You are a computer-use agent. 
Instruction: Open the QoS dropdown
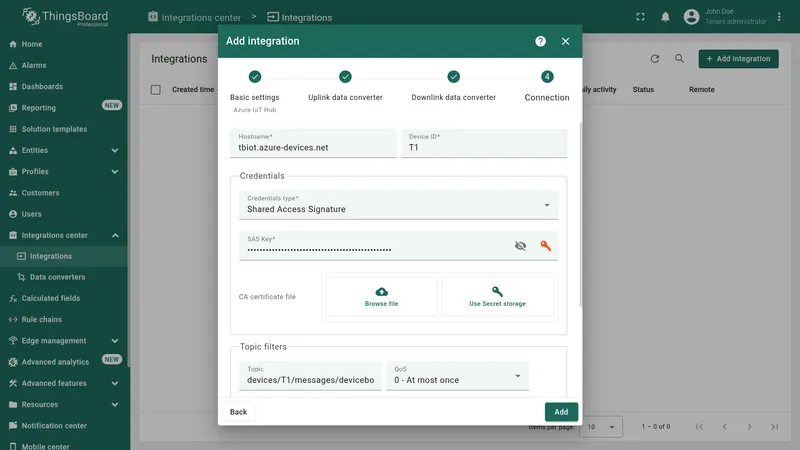point(457,376)
